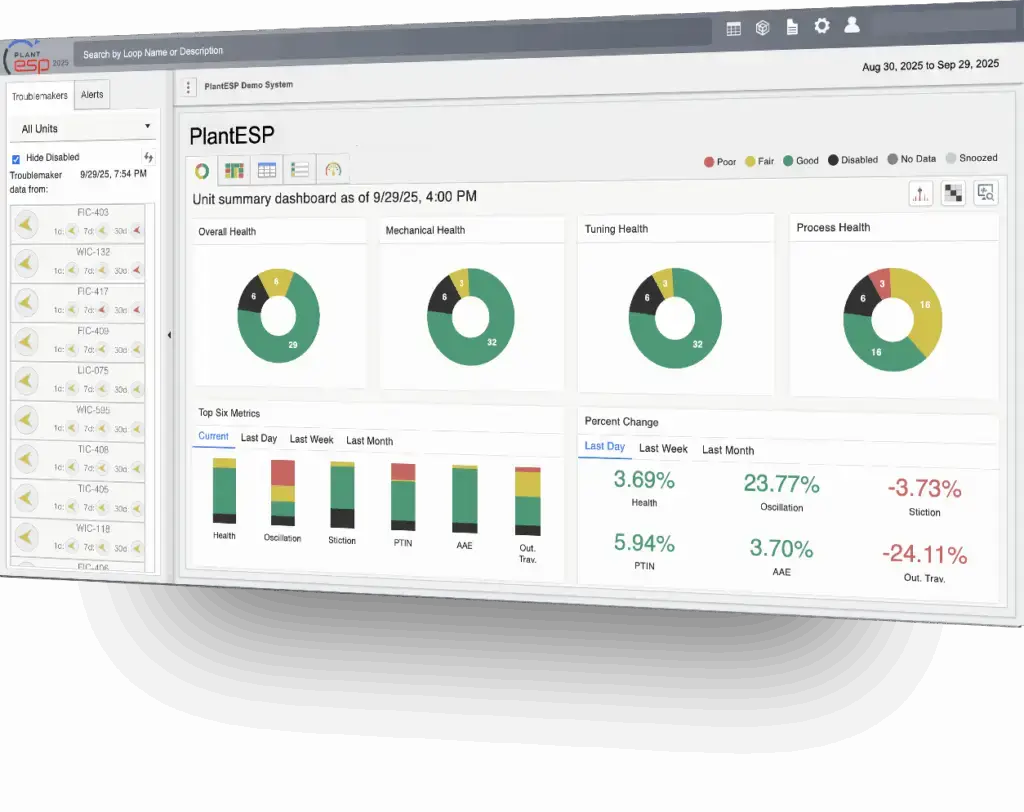1024x812 pixels.
Task: Open the gauge view icon tab
Action: pos(333,170)
